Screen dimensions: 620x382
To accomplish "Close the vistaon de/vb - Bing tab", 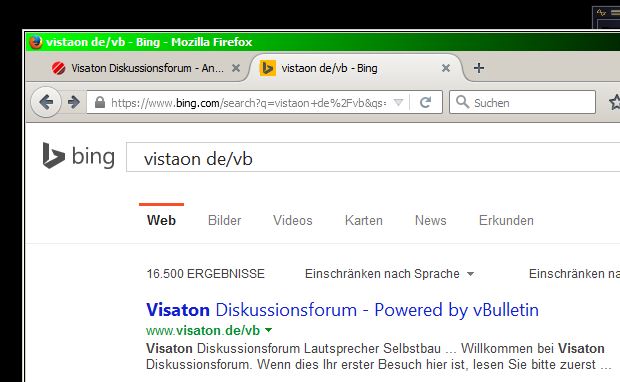I will coord(446,68).
